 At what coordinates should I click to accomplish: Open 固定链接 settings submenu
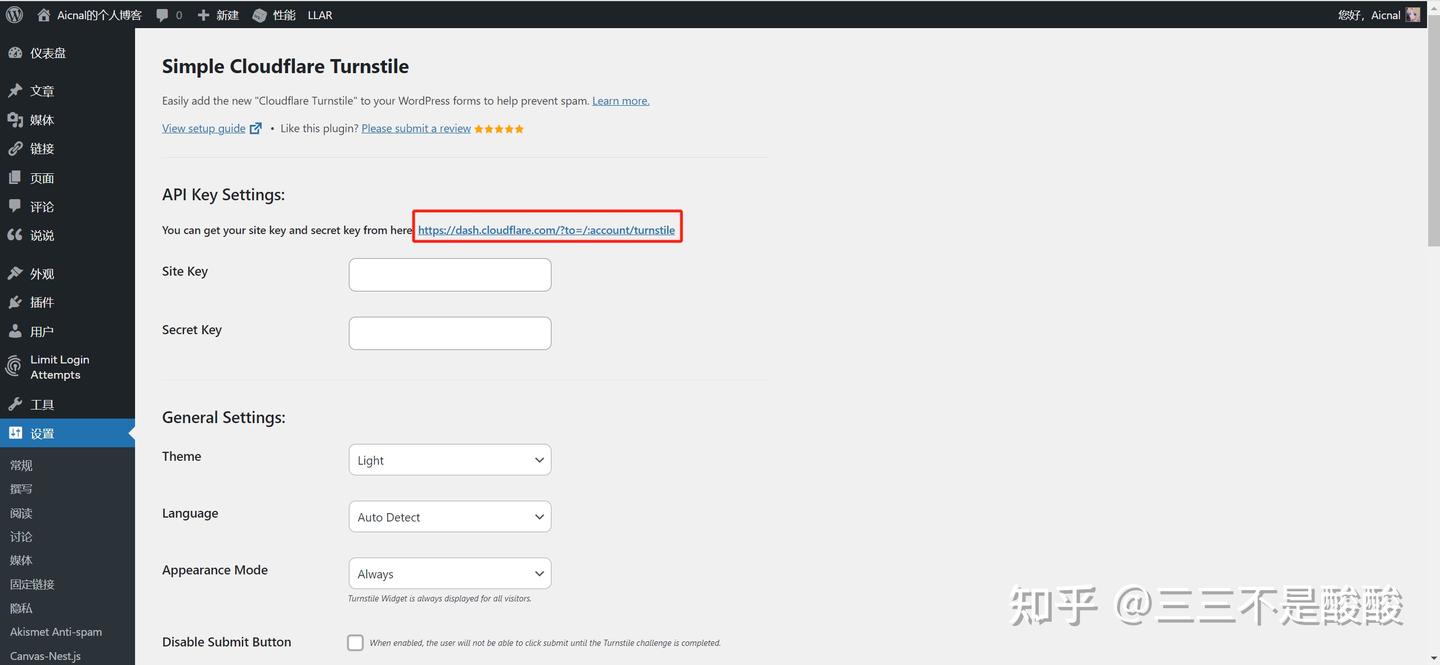32,584
